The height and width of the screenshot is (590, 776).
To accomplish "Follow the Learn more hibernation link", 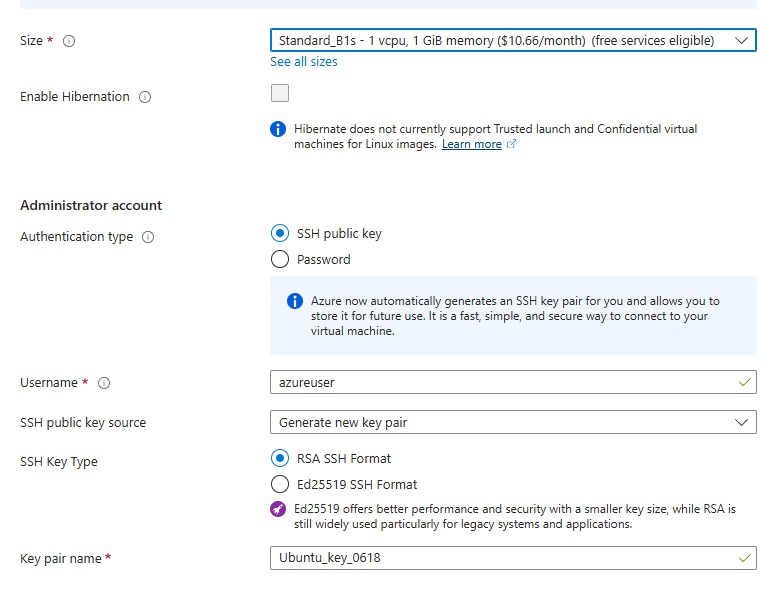I will click(x=472, y=144).
